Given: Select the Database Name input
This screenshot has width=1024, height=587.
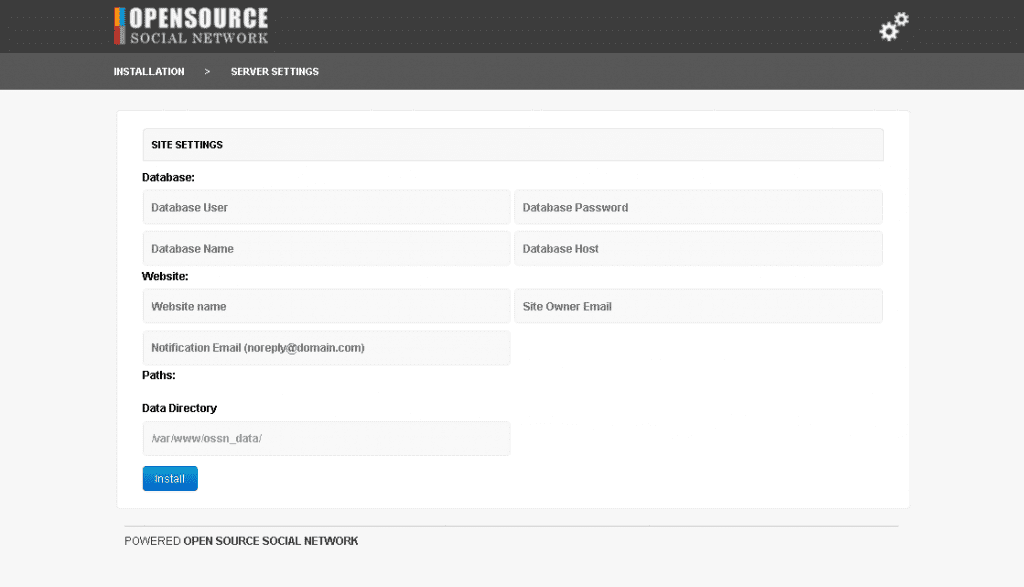Looking at the screenshot, I should point(327,249).
